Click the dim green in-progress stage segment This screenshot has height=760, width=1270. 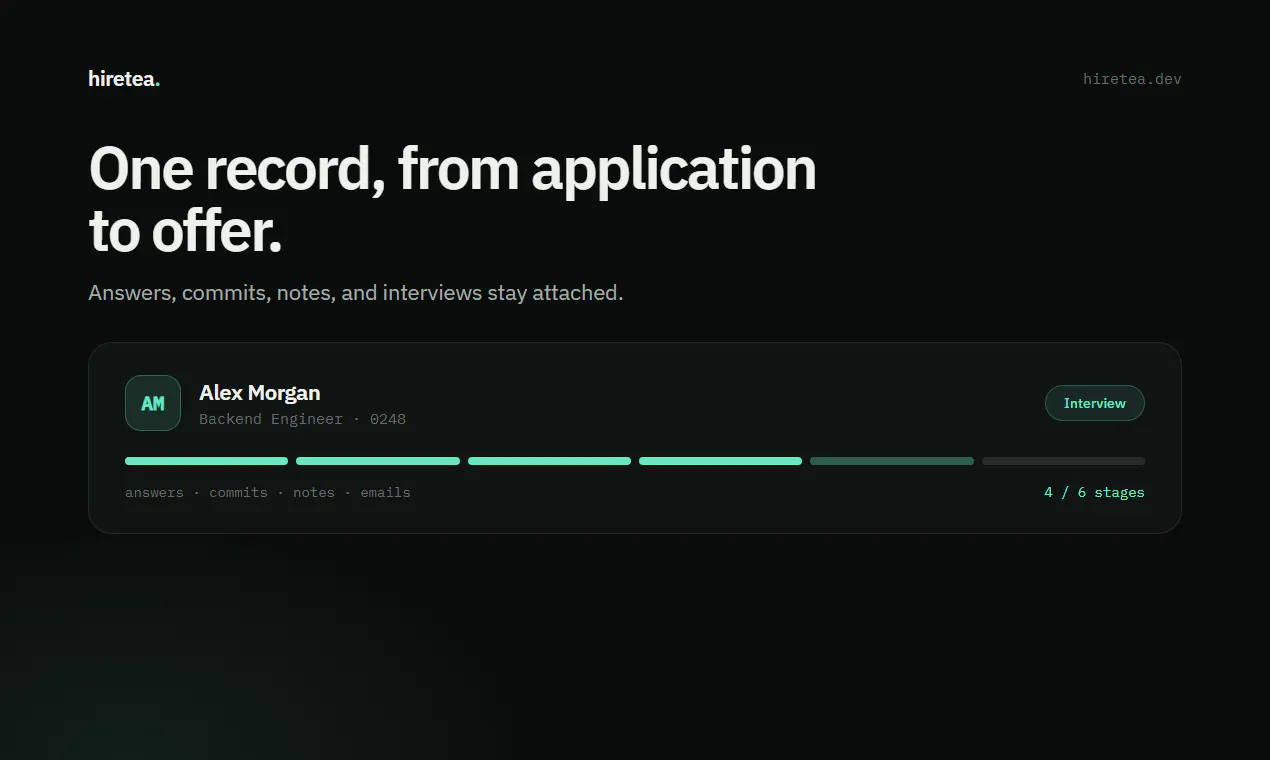(892, 461)
